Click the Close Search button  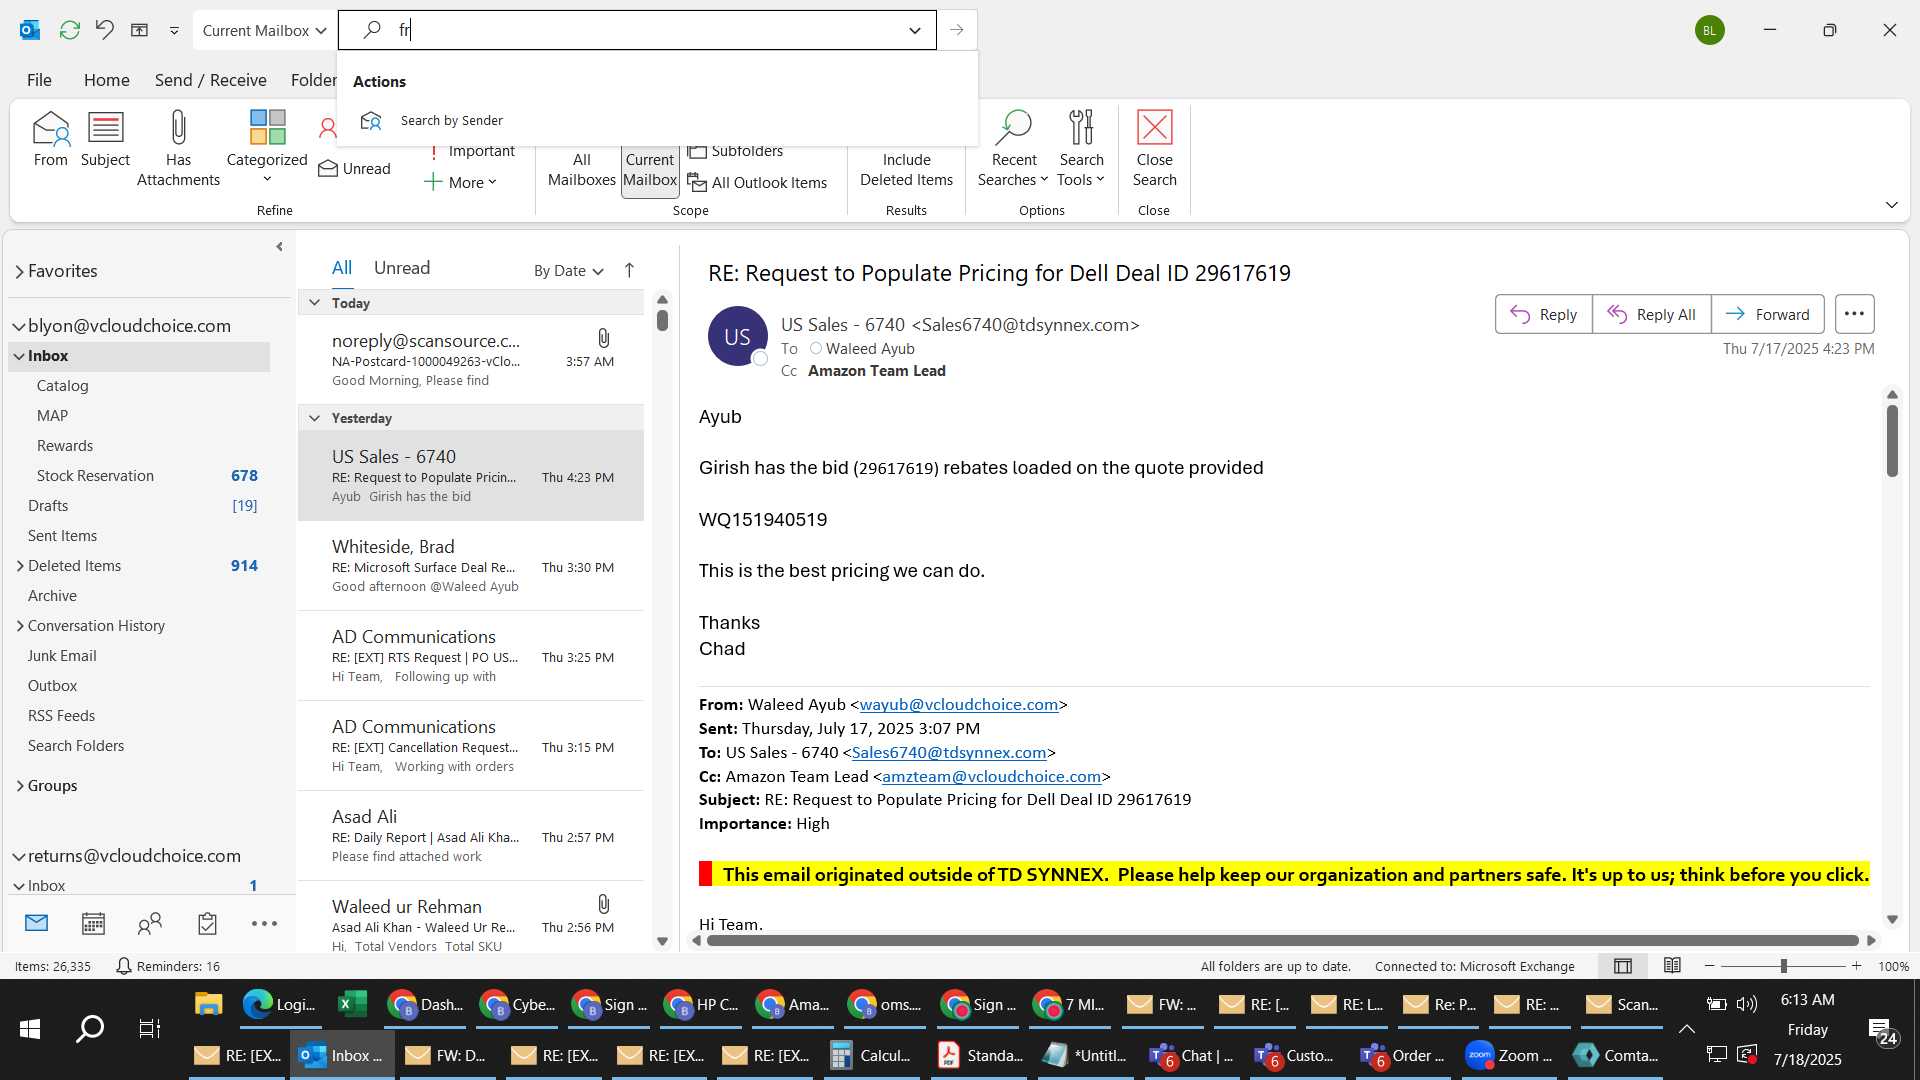[1154, 148]
